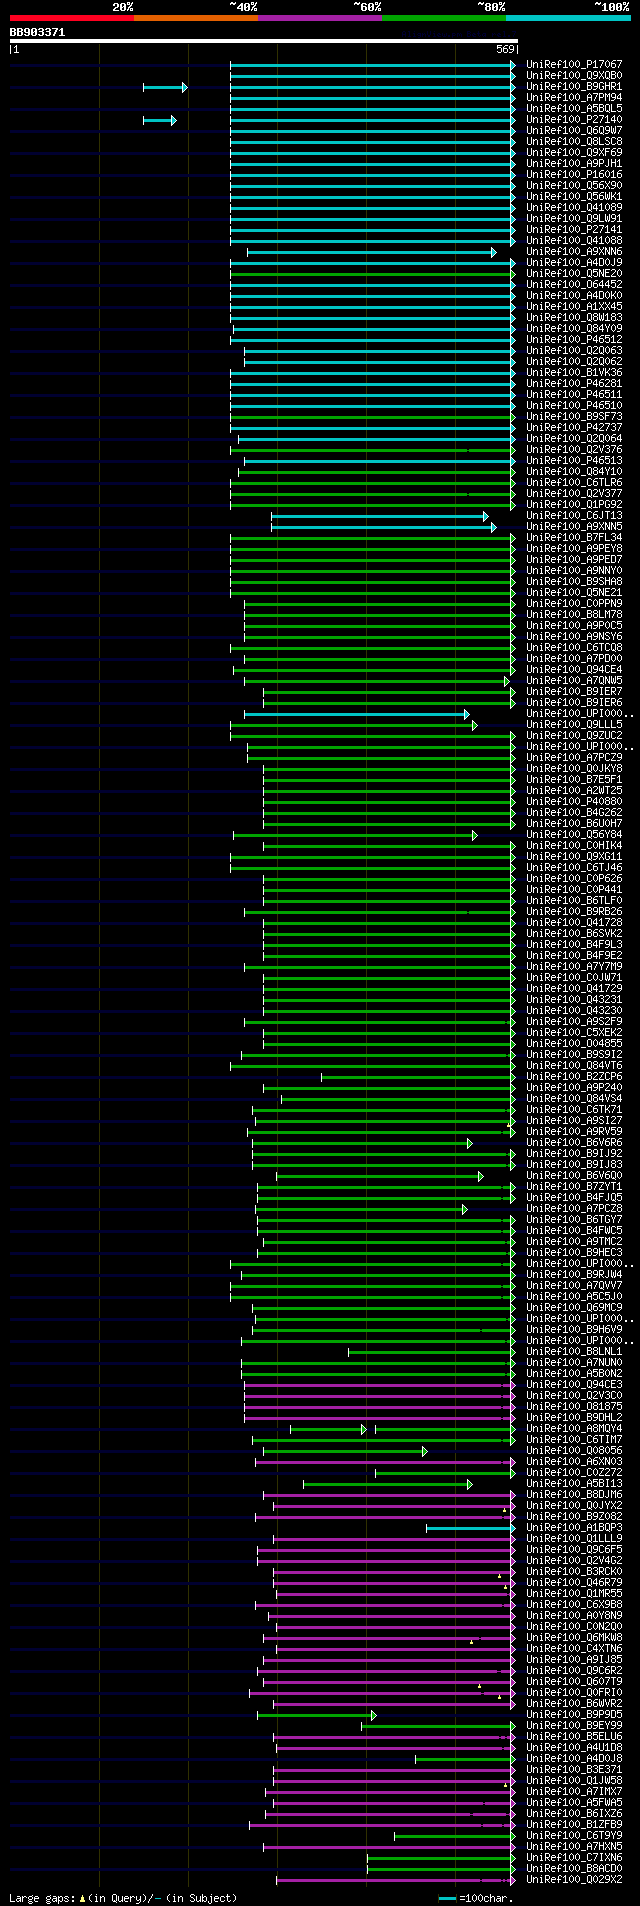The height and width of the screenshot is (1906, 640).
Task: Select the UniRef100_B9SHA8 label
Action: pos(574,581)
